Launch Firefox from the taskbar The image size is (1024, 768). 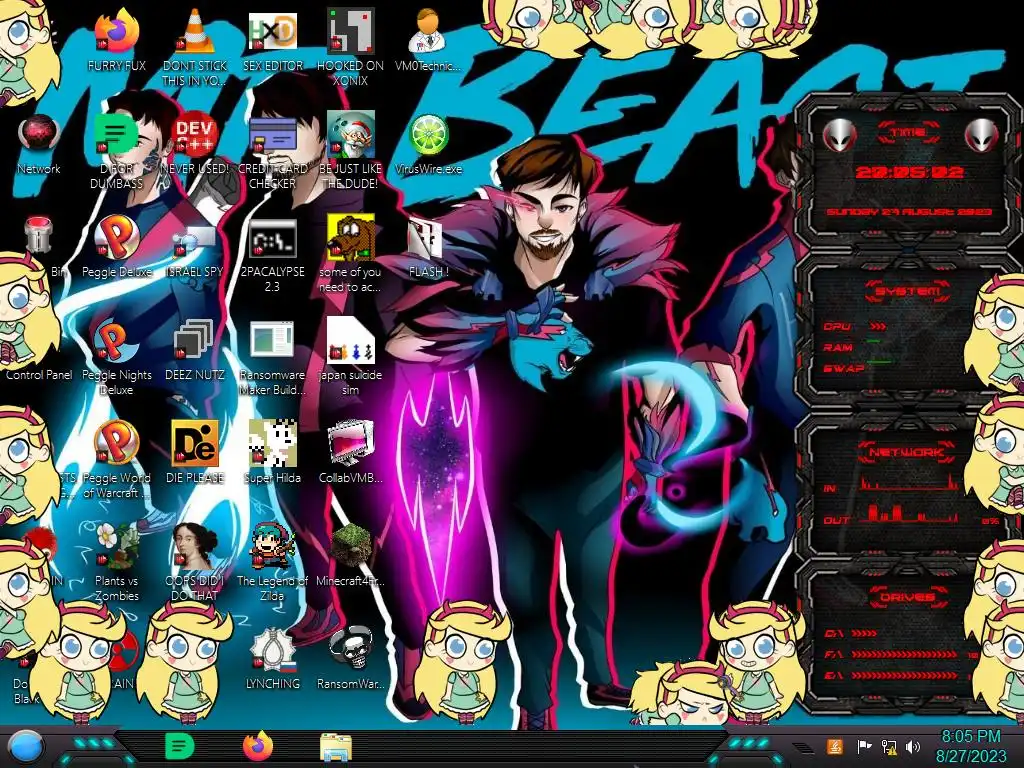(x=258, y=746)
